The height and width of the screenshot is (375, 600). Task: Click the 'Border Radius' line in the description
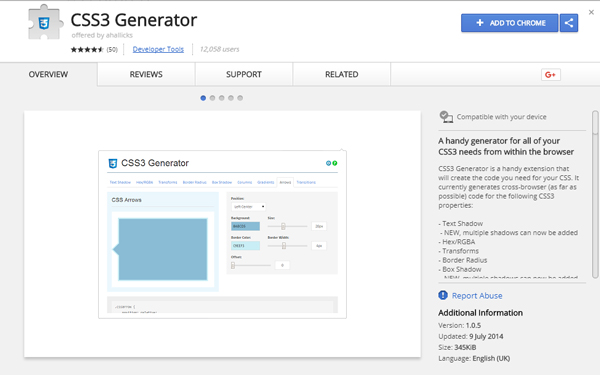pos(463,260)
